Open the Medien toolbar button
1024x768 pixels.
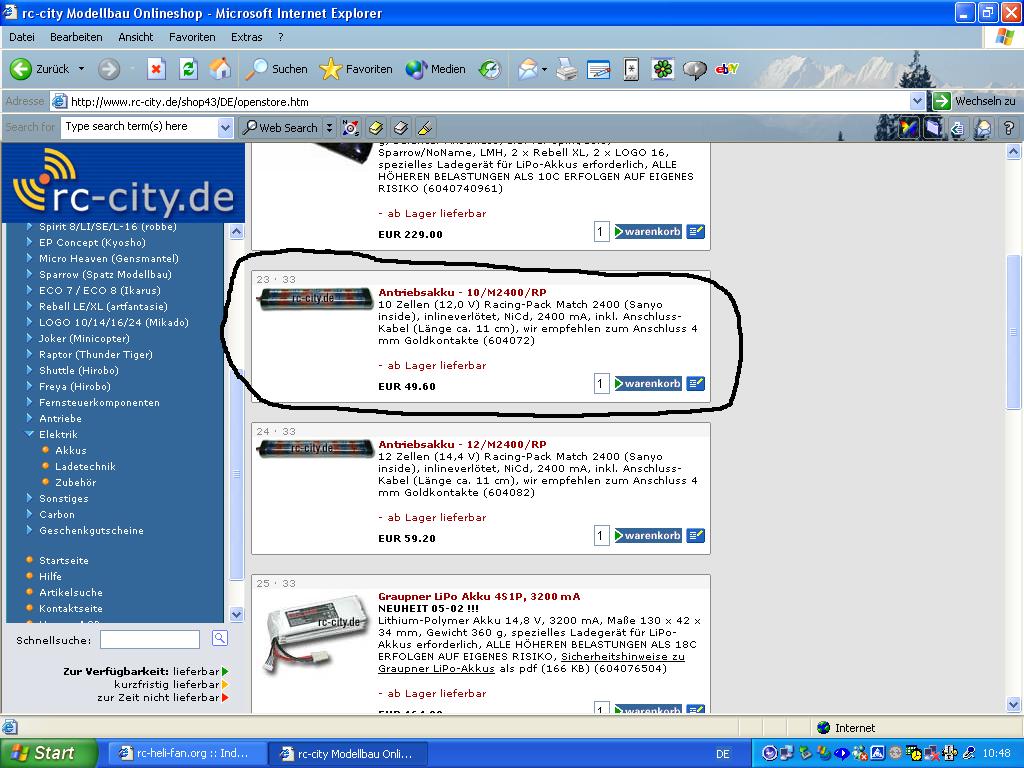[435, 69]
